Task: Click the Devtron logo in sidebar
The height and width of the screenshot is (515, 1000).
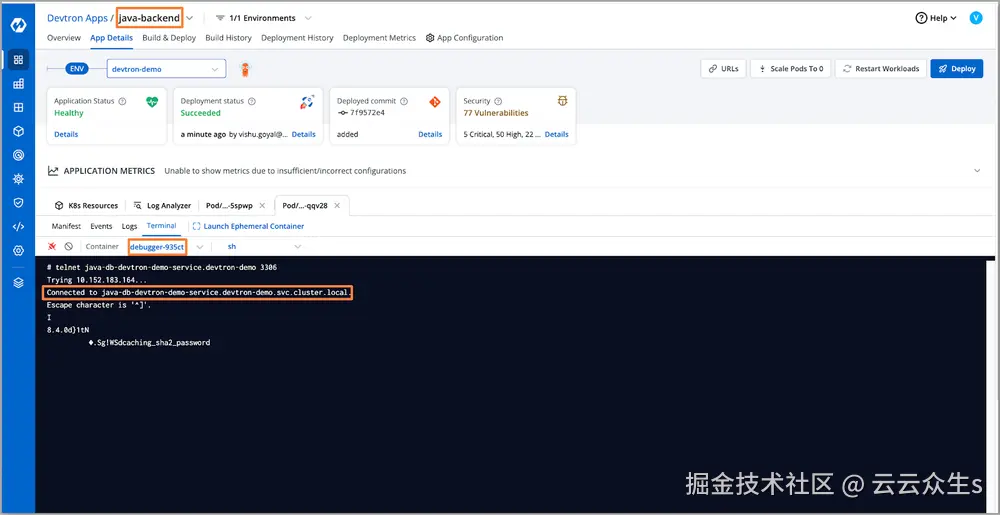Action: point(18,26)
